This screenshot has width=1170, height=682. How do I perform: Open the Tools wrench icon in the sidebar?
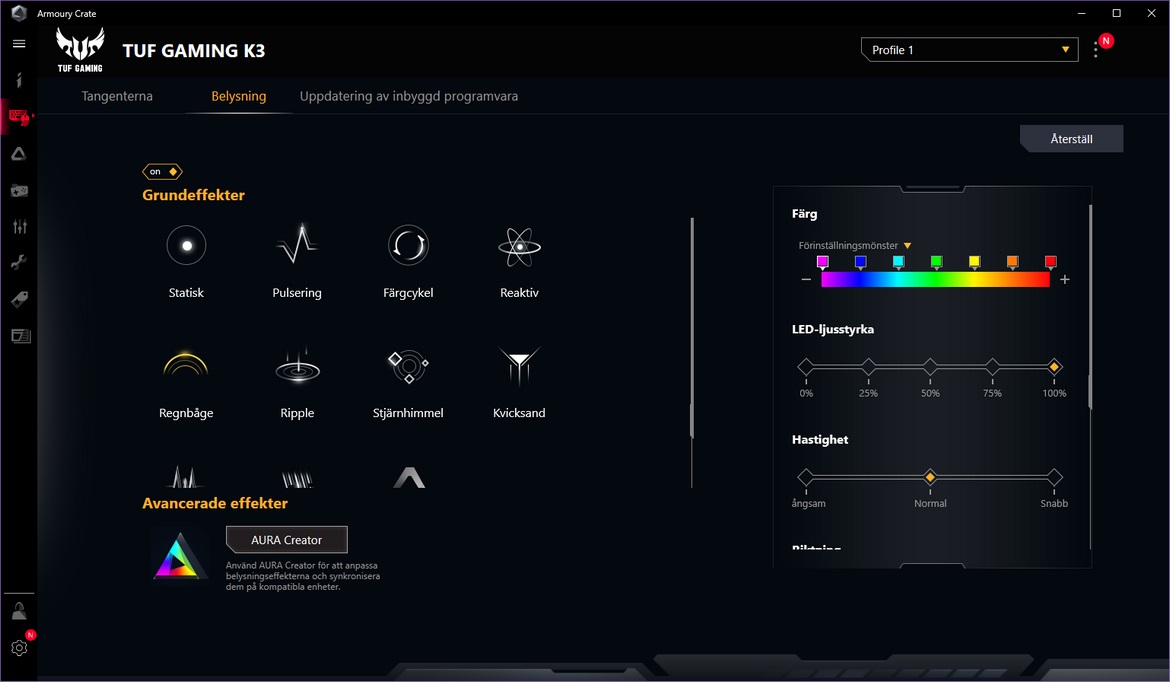tap(19, 262)
